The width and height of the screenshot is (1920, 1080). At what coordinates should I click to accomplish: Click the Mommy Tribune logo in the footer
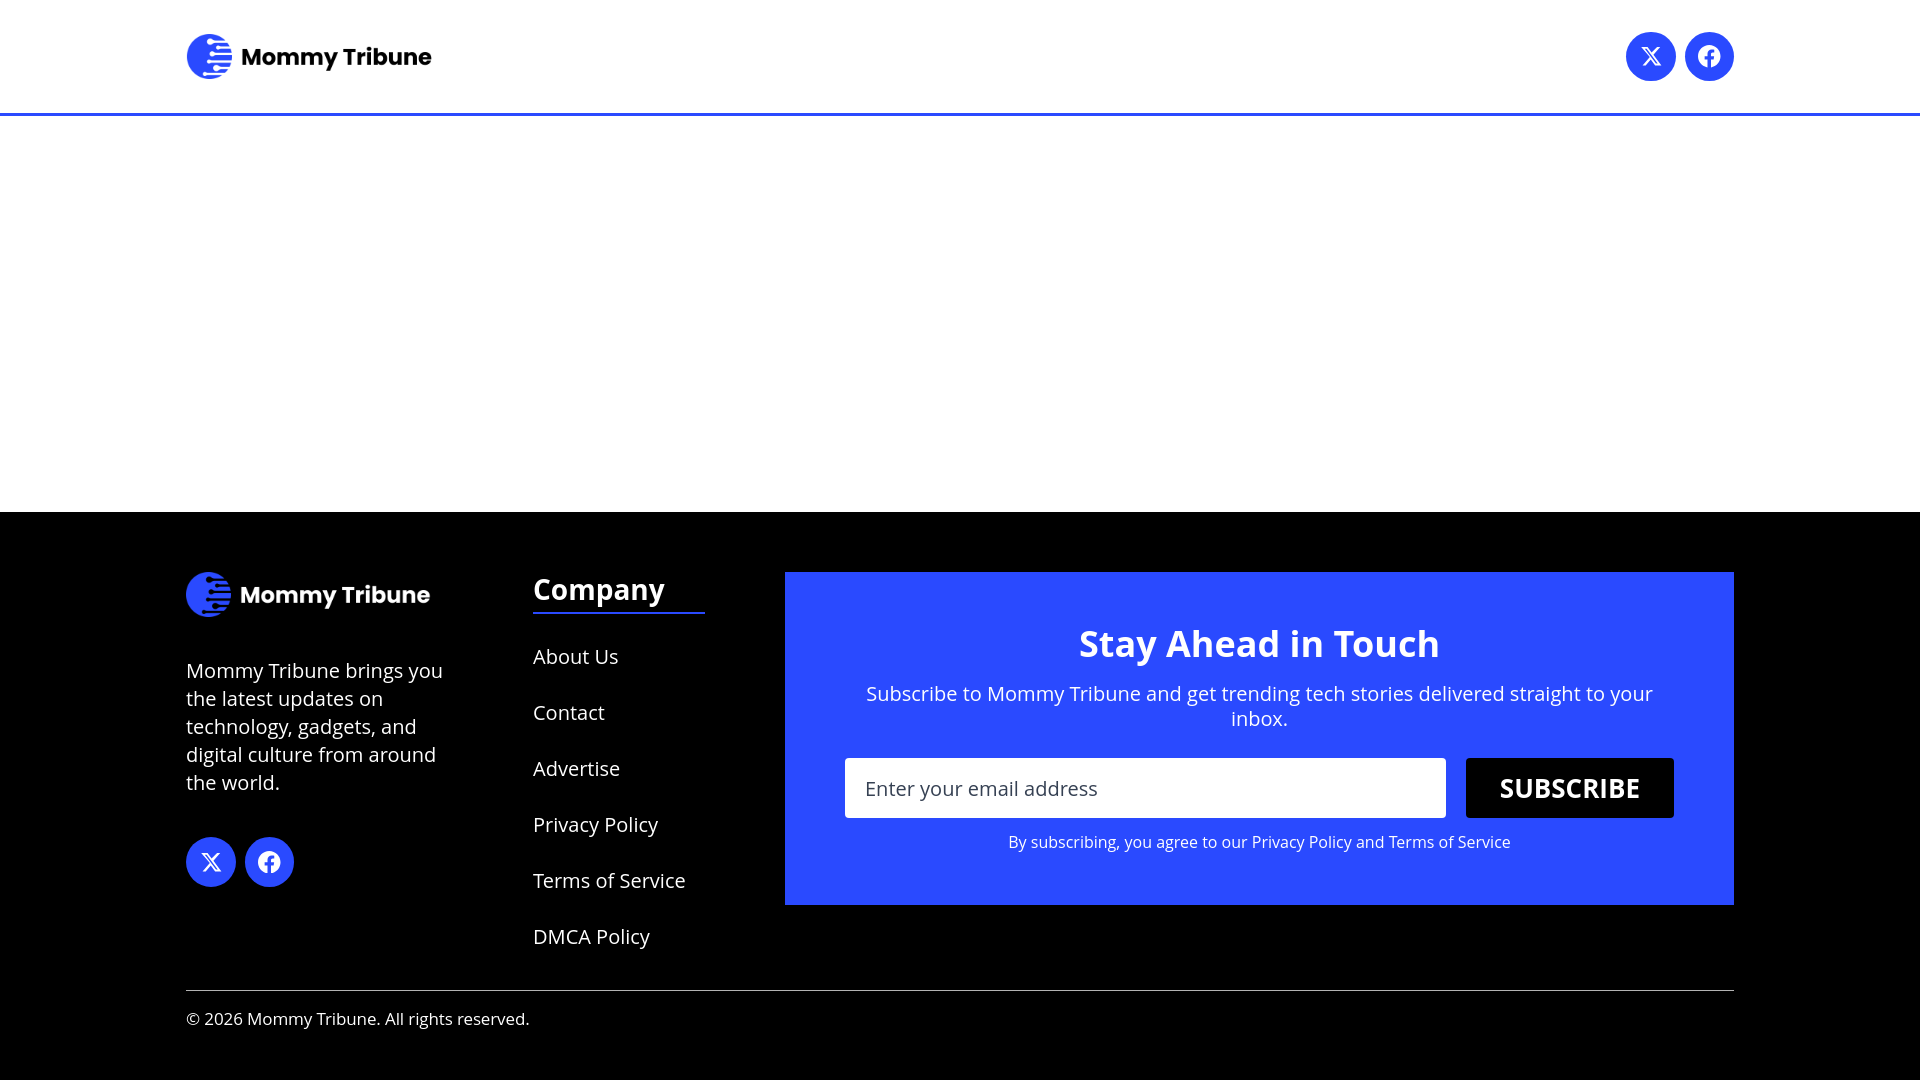(x=308, y=595)
